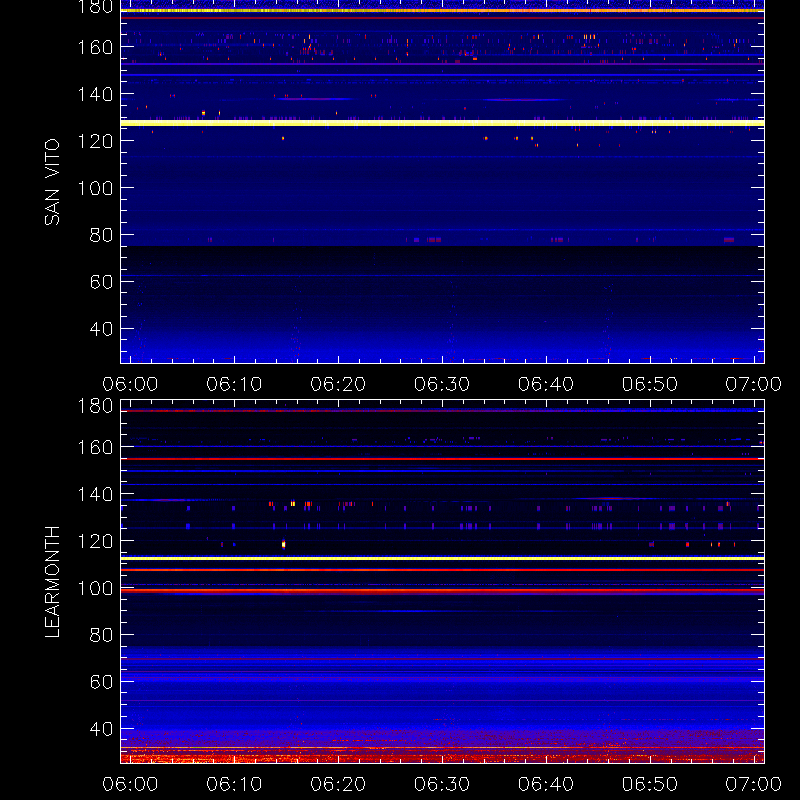Click the 160 frequency label on San Vito axis
This screenshot has height=800, width=800.
95,47
